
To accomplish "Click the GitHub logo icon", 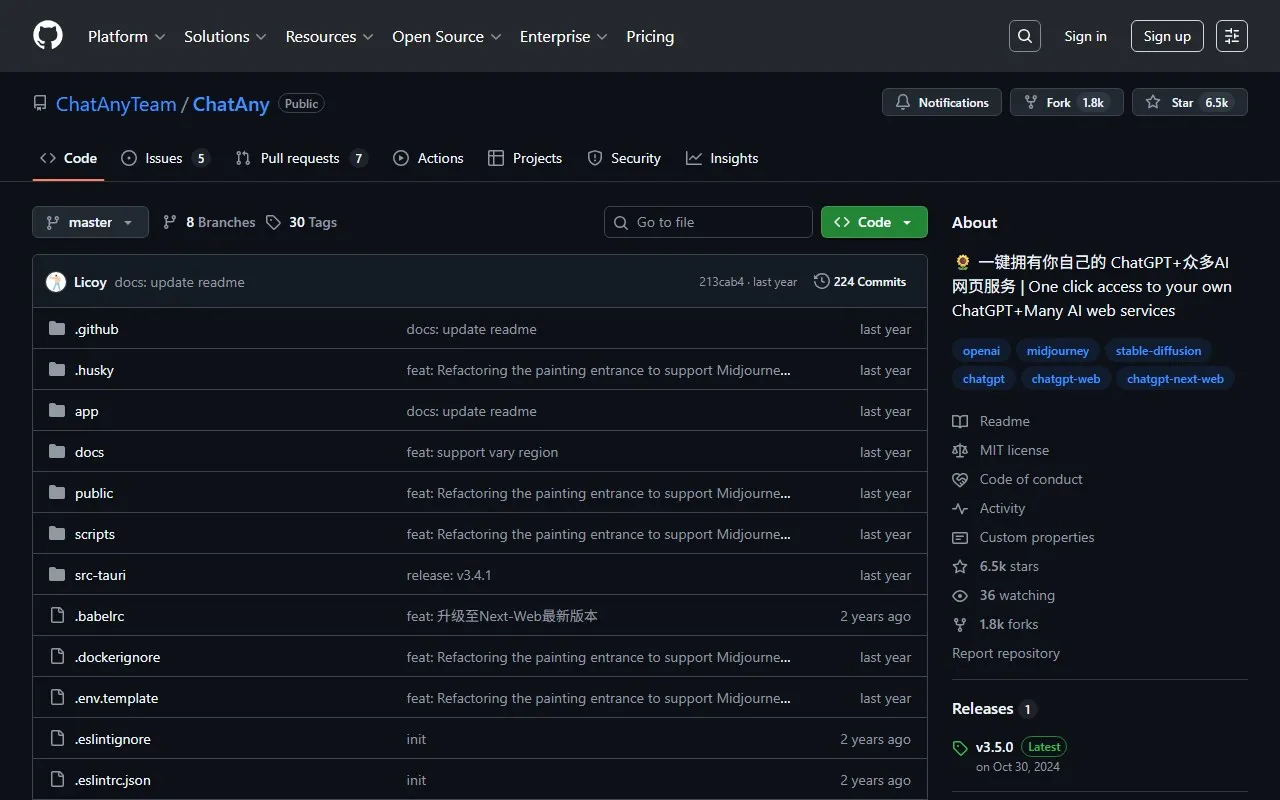I will coord(48,36).
